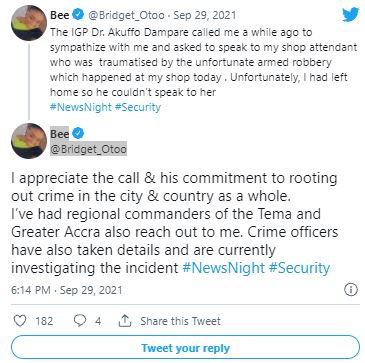This screenshot has width=365, height=363.
Task: Click @Bridget_Otoo handle in top tweet
Action: tap(128, 15)
